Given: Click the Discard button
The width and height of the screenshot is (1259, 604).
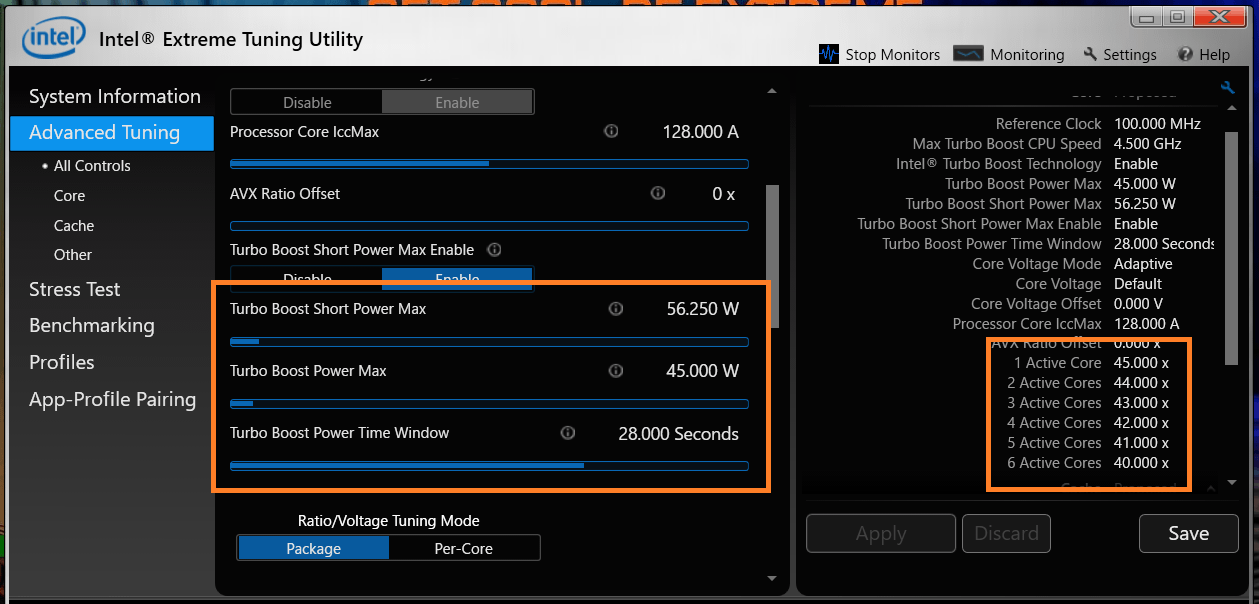Looking at the screenshot, I should coord(1006,533).
